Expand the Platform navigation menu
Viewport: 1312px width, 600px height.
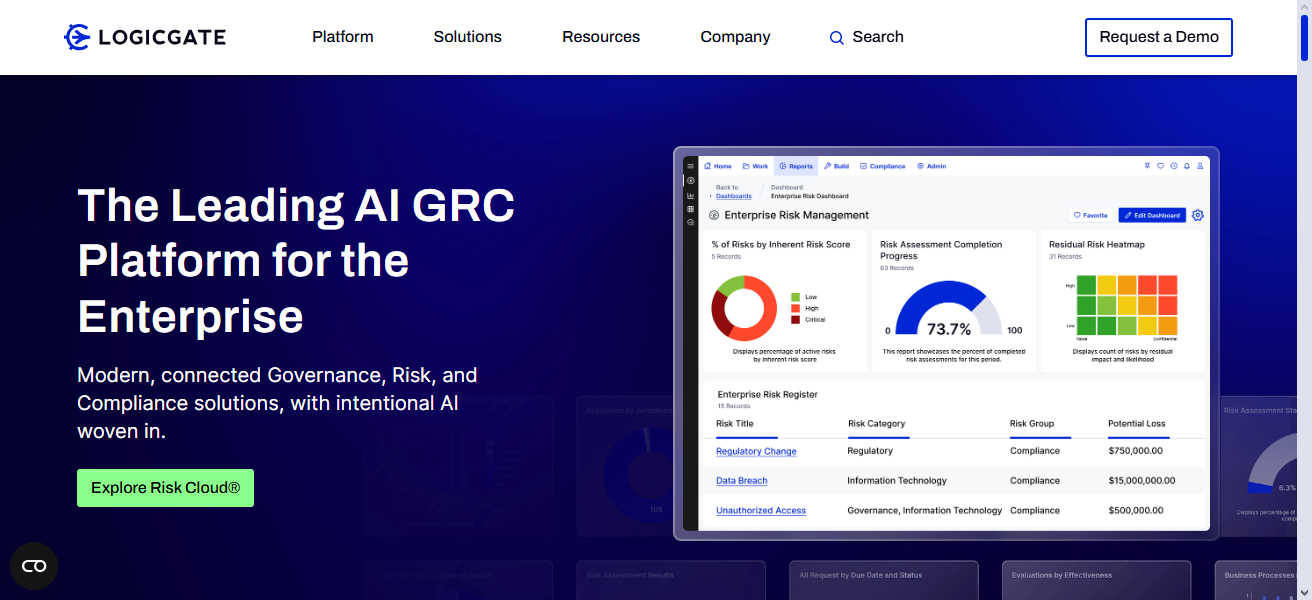click(x=342, y=37)
